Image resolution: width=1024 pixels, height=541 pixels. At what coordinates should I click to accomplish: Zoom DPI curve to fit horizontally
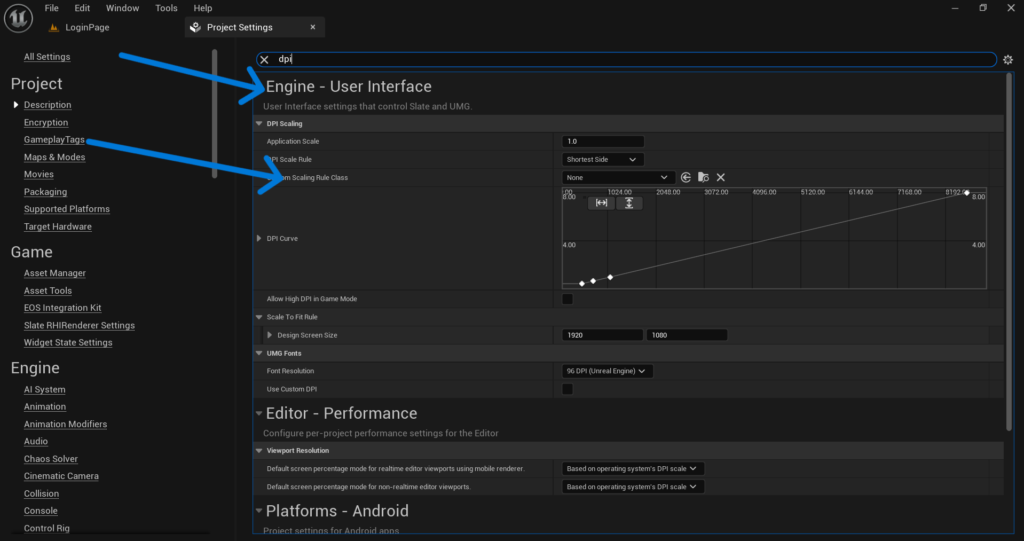(601, 203)
